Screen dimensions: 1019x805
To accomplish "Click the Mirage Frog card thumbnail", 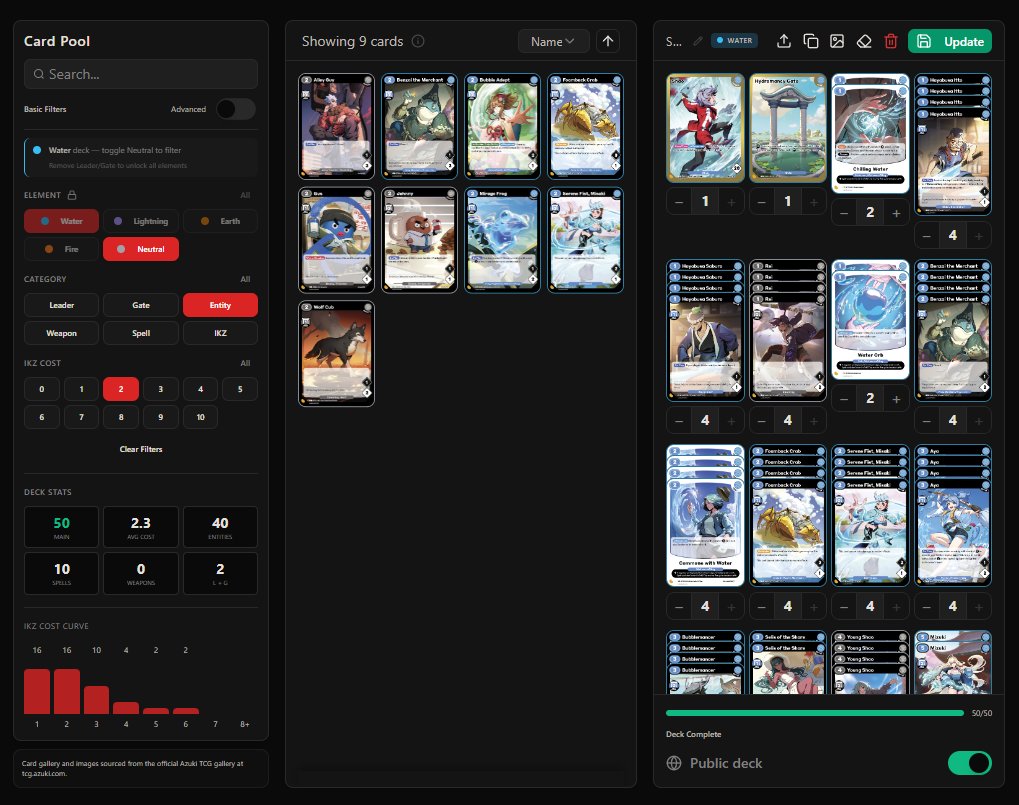I will pos(502,240).
